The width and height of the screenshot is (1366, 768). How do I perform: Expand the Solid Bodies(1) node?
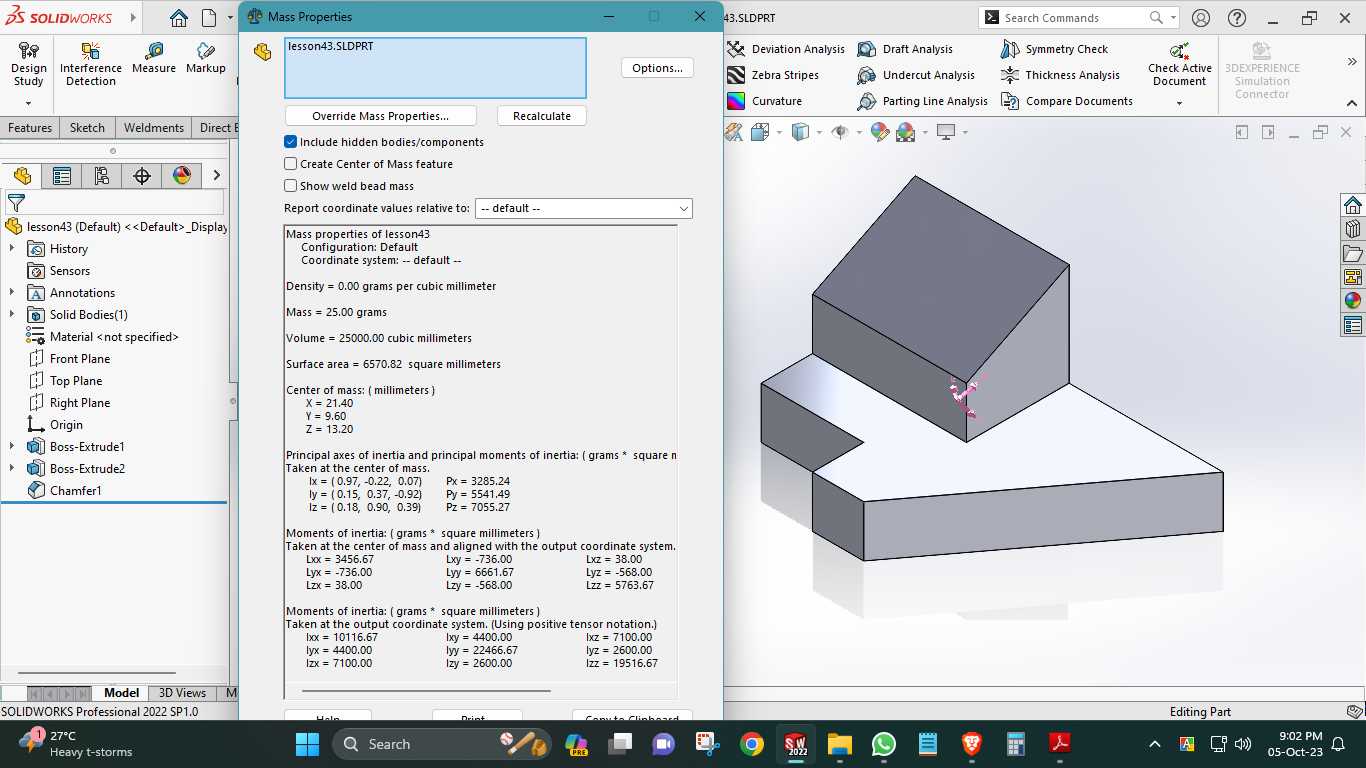tap(12, 315)
